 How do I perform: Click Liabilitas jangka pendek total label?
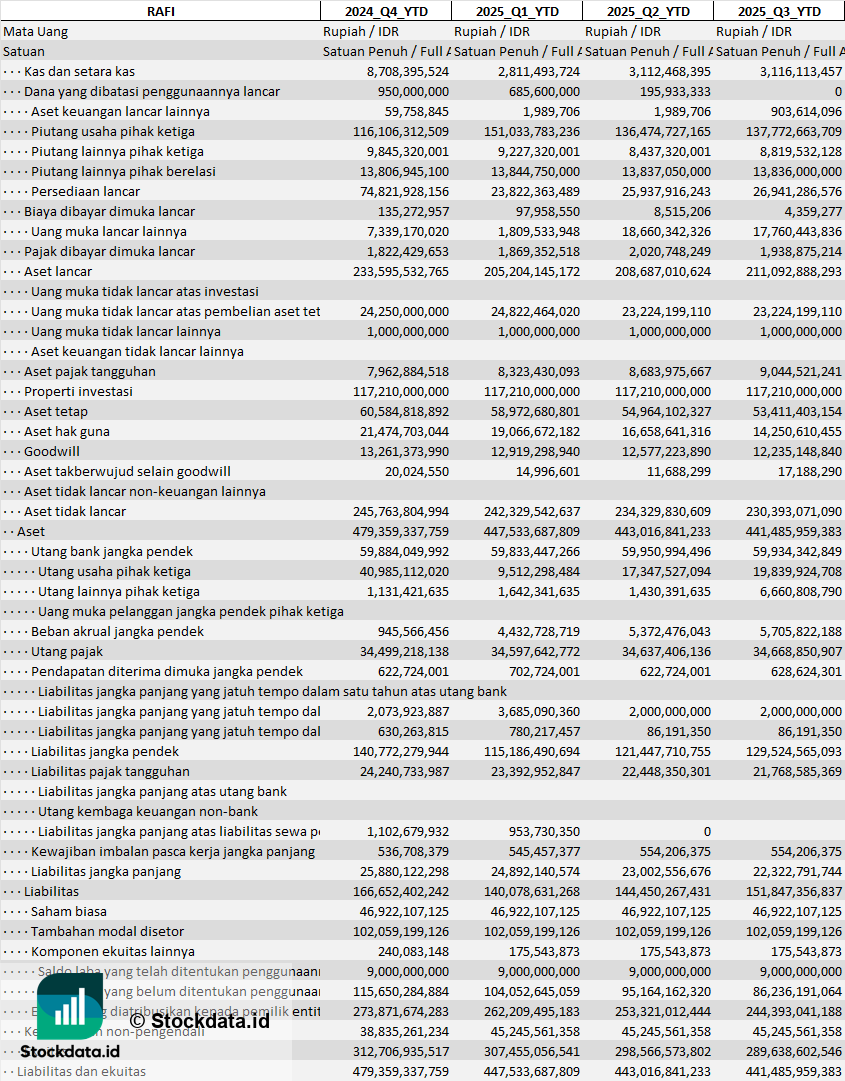(105, 751)
